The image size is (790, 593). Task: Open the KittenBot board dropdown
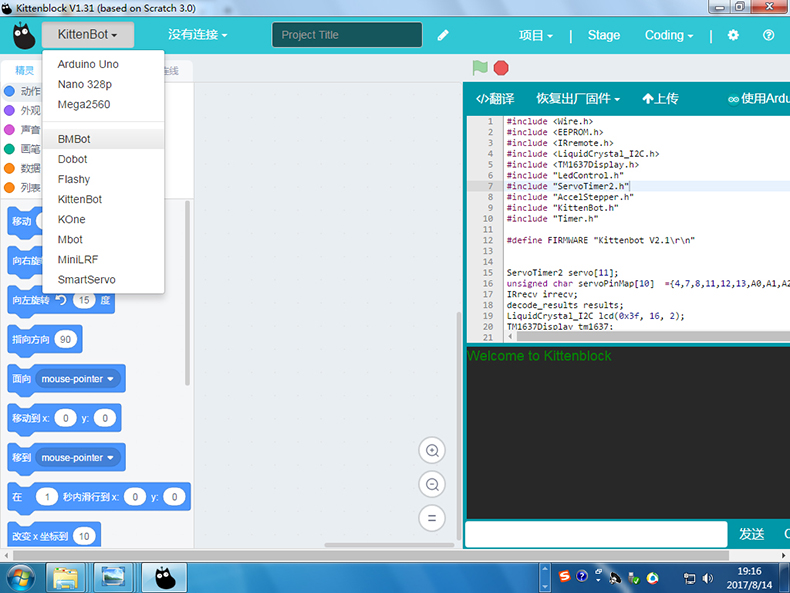[87, 35]
